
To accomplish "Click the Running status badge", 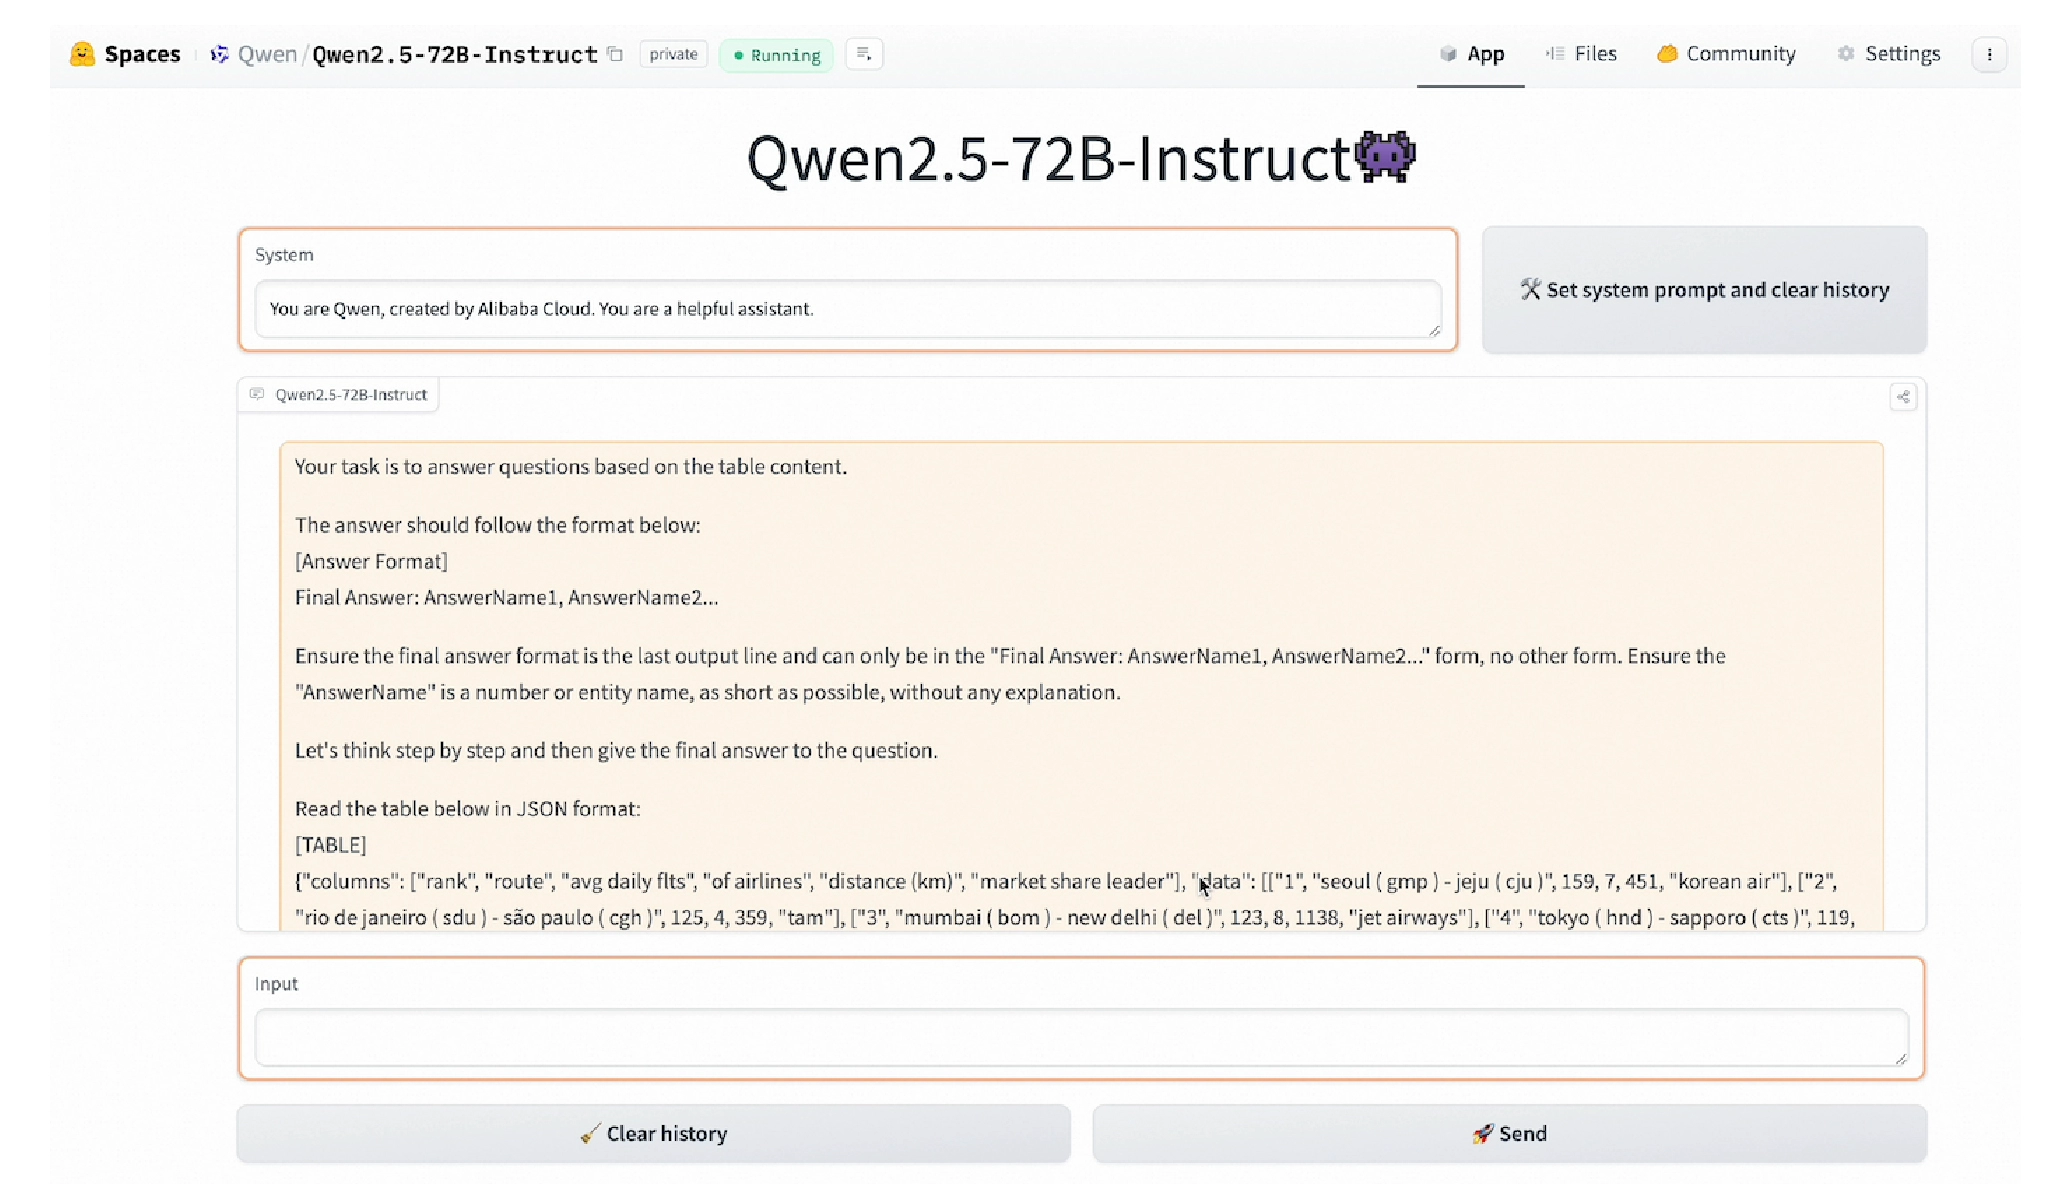I will point(776,55).
